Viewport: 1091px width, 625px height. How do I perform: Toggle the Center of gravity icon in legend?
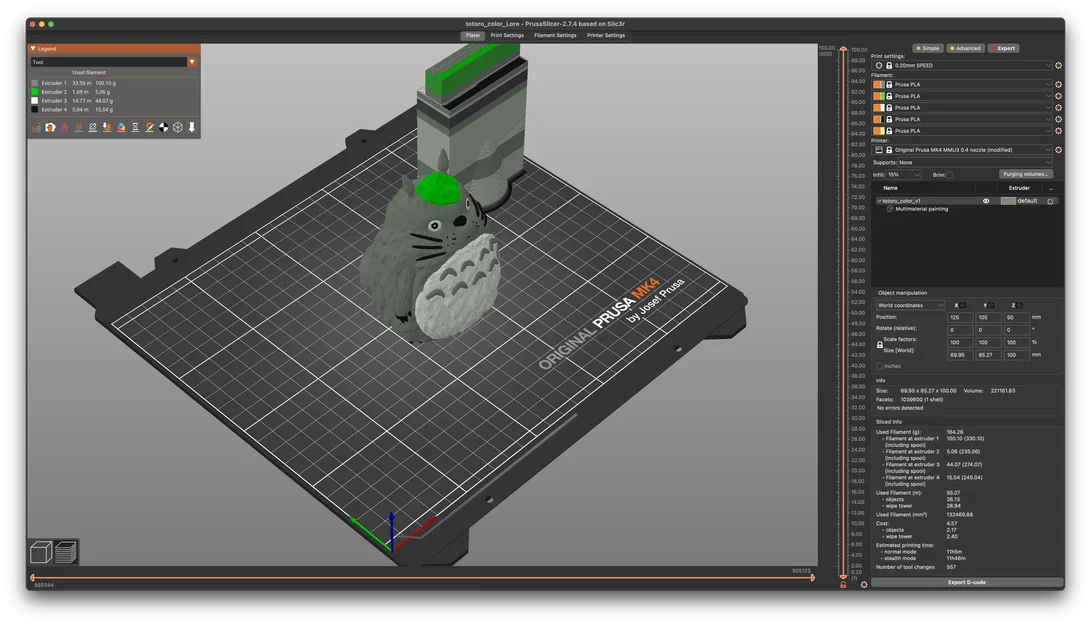(164, 127)
